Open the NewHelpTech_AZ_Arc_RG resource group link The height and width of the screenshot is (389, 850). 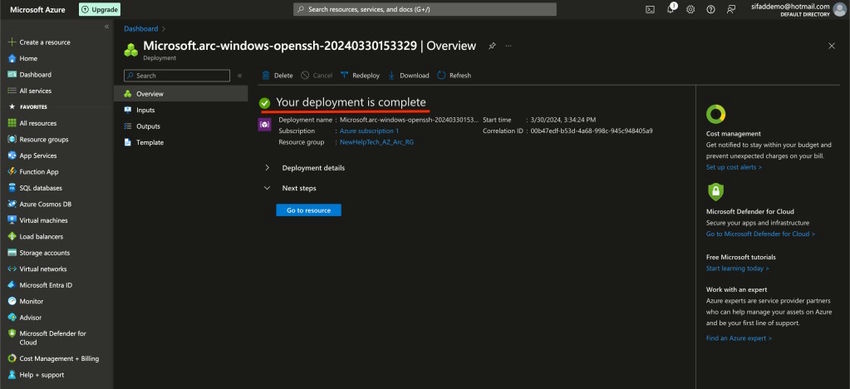point(377,142)
